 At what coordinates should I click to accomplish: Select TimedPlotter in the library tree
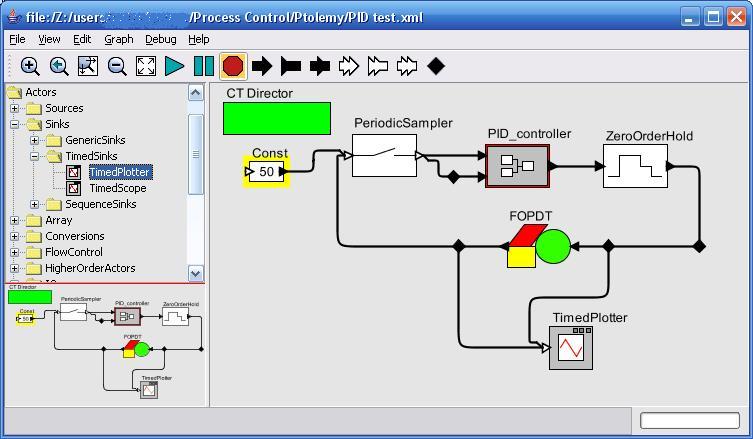coord(119,172)
